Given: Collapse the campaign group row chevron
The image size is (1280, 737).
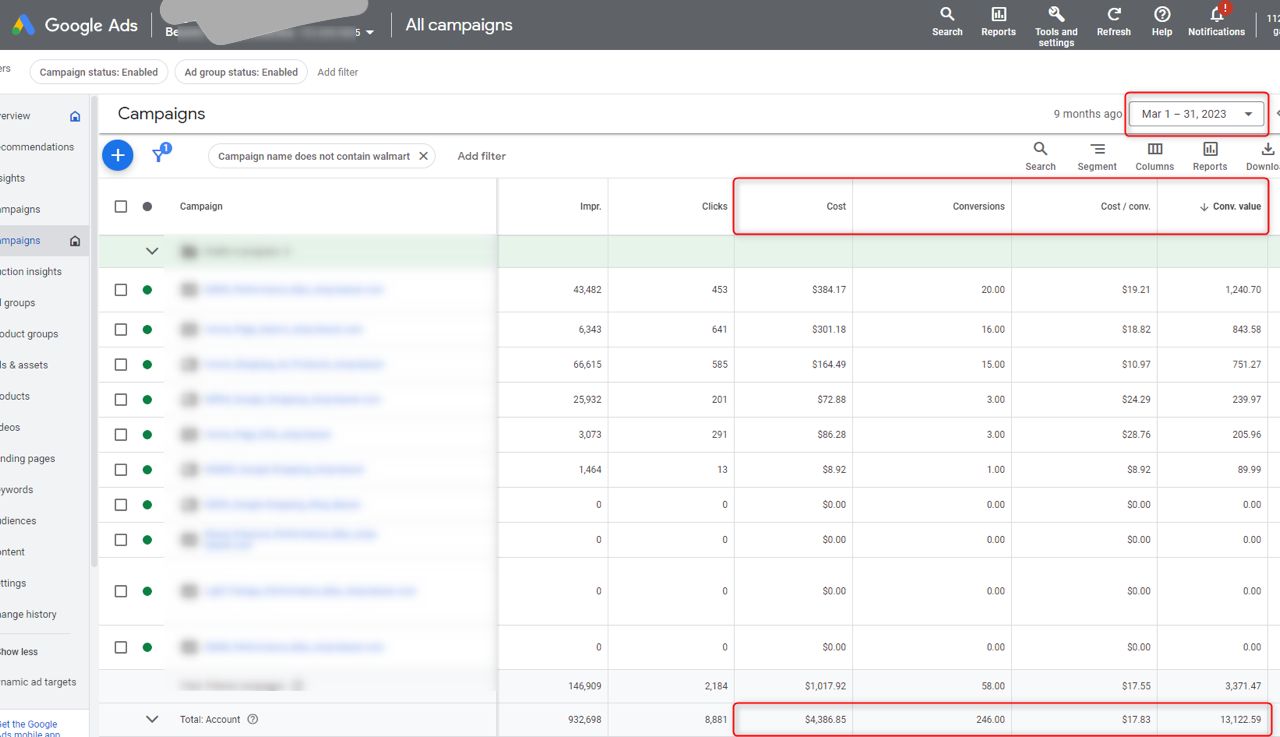Looking at the screenshot, I should (x=152, y=252).
